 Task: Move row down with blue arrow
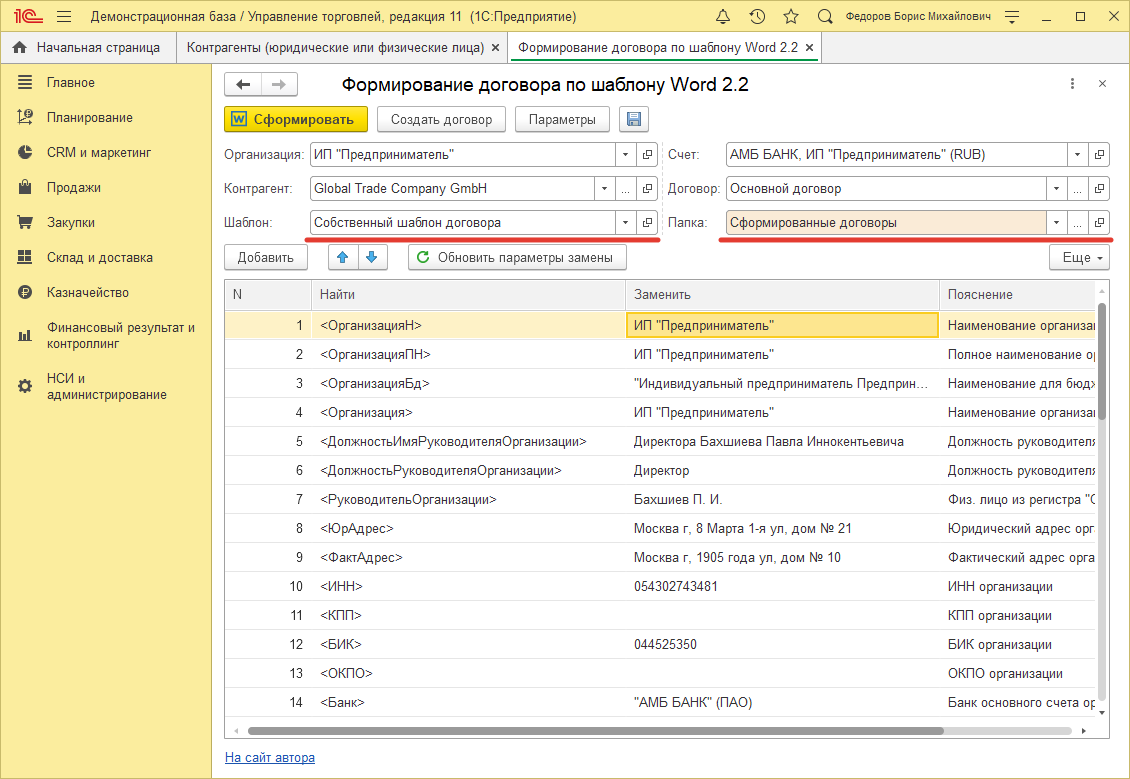click(x=371, y=257)
